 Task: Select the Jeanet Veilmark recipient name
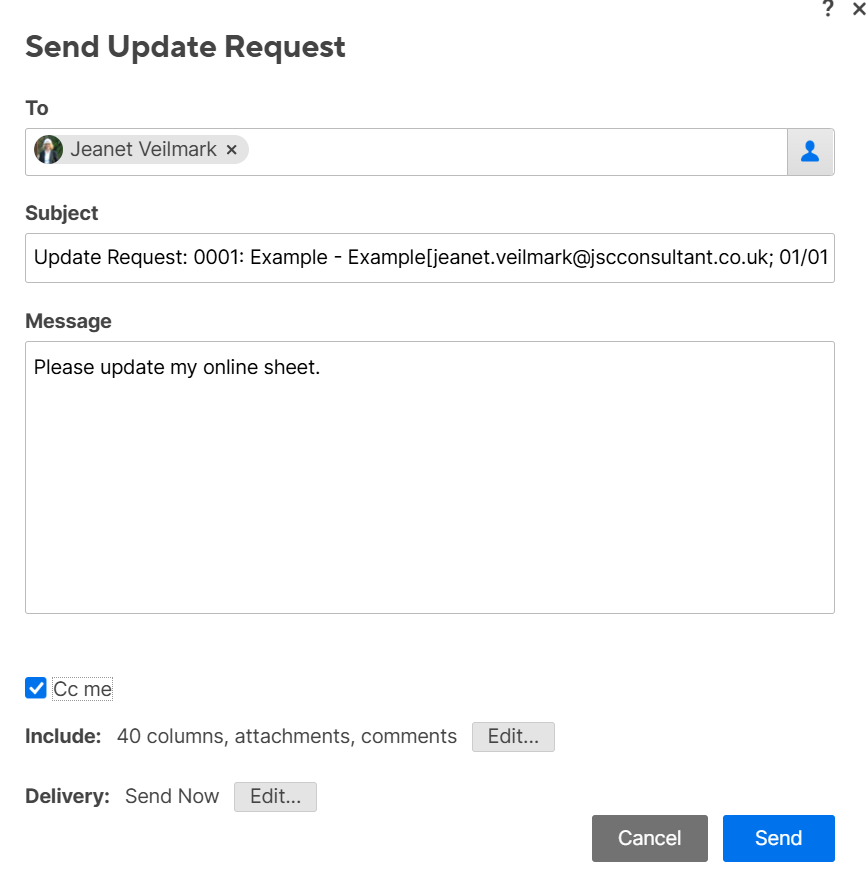click(143, 150)
